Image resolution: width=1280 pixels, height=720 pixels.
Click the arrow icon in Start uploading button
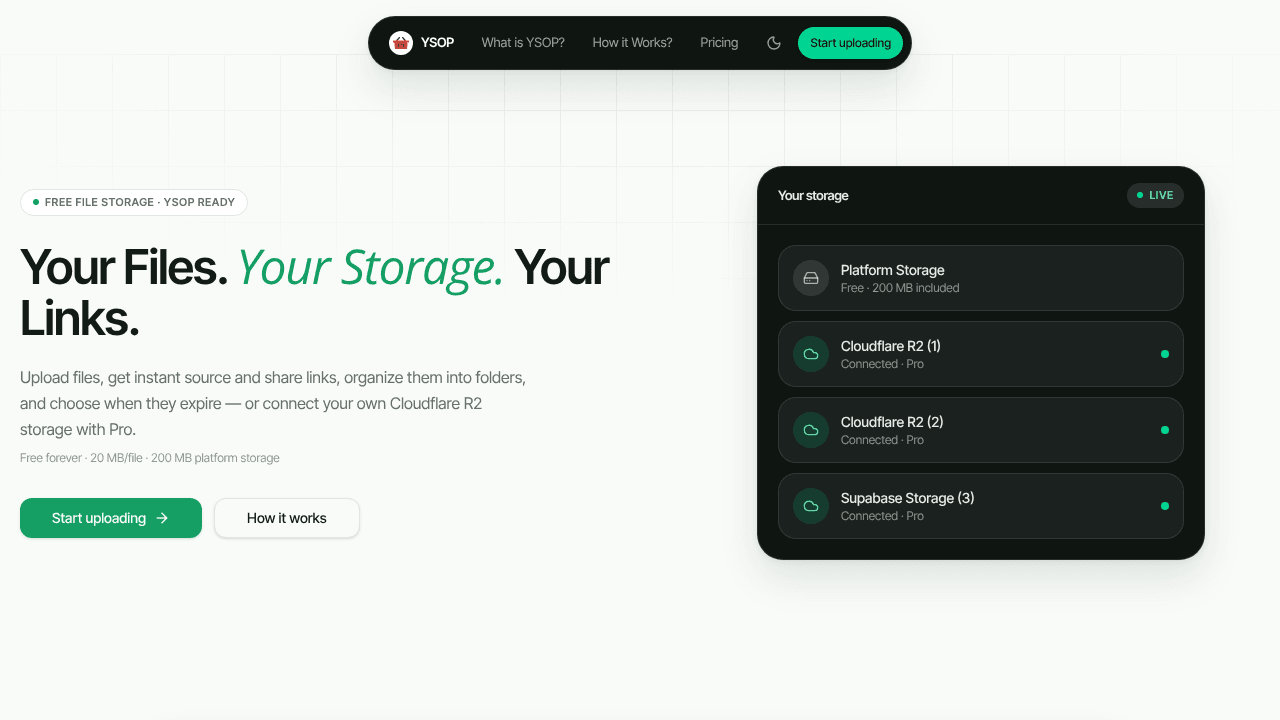pos(162,518)
